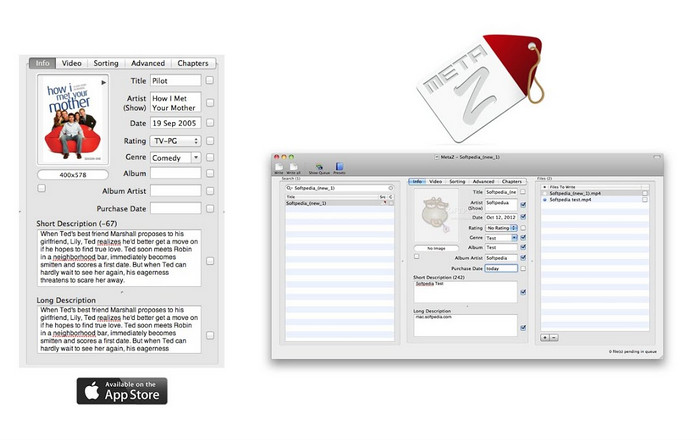Click the 400x578 image size button
This screenshot has width=700, height=441.
click(x=73, y=175)
